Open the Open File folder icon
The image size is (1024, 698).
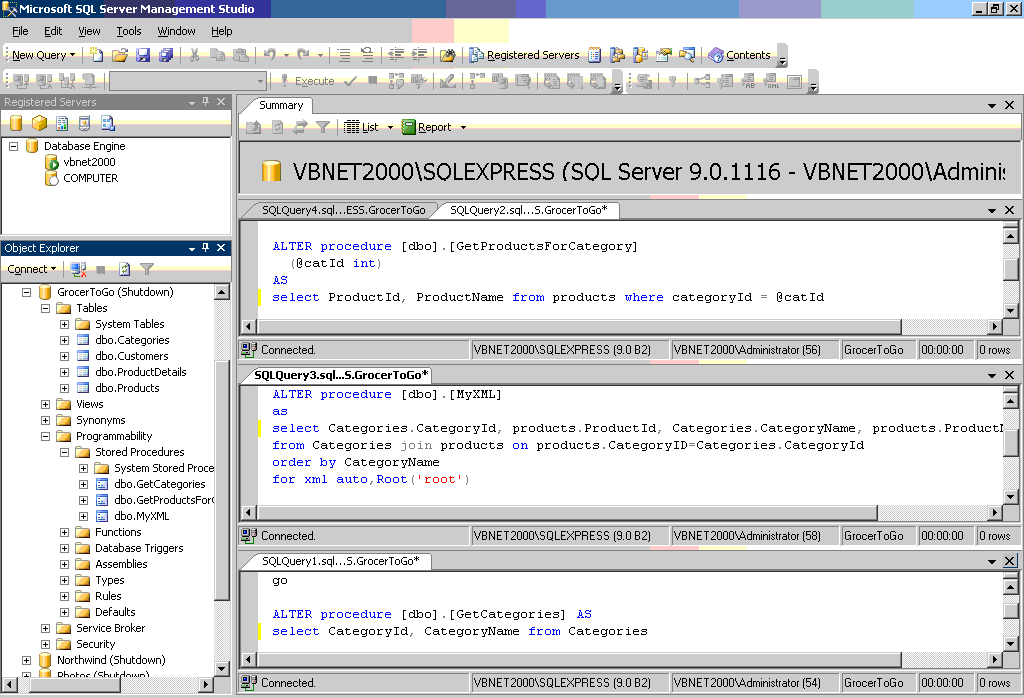coord(120,56)
